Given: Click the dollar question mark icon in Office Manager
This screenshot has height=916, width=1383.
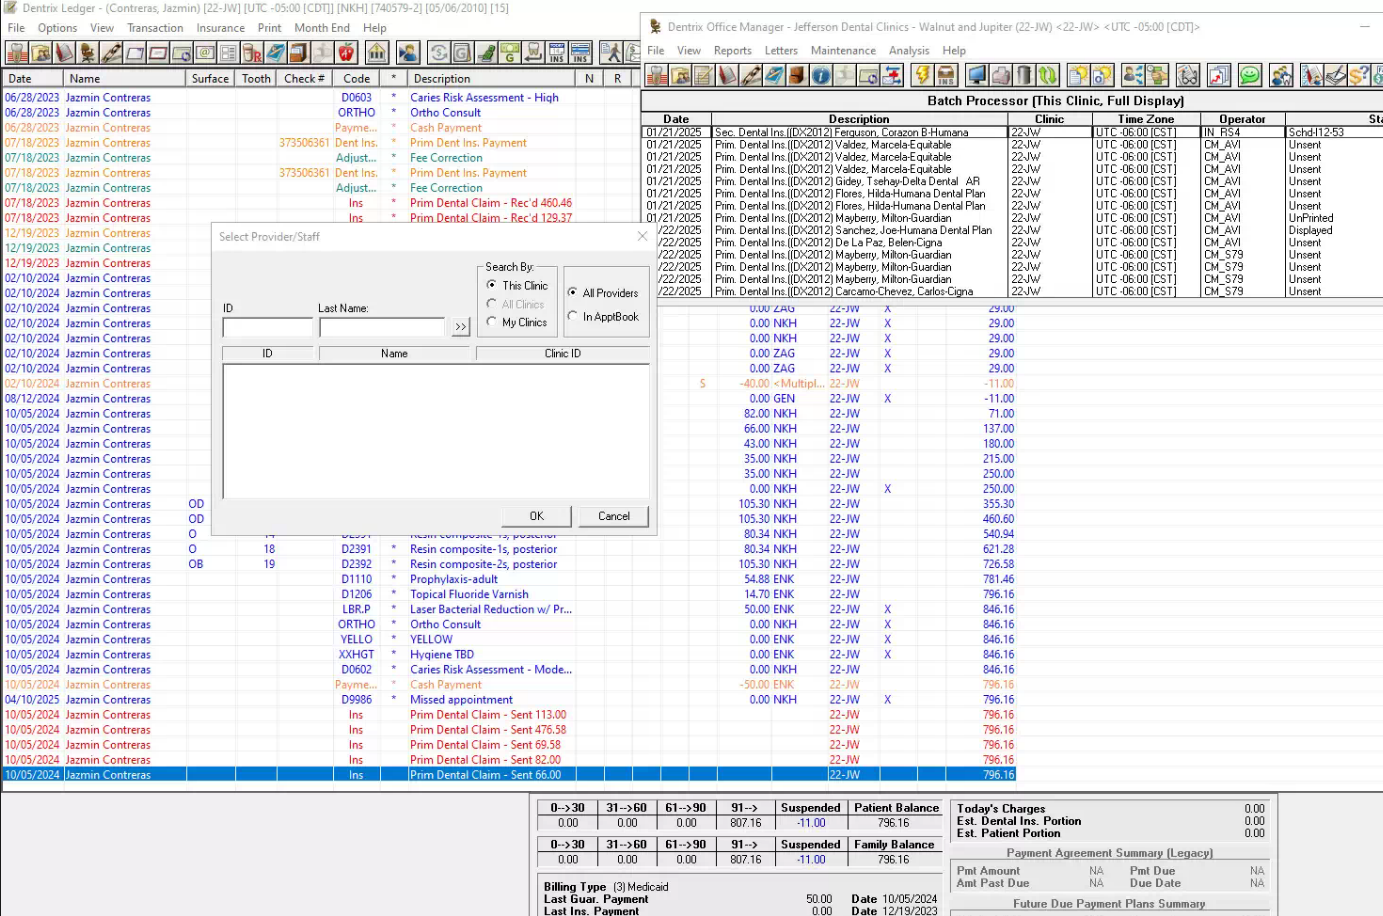Looking at the screenshot, I should click(1360, 75).
